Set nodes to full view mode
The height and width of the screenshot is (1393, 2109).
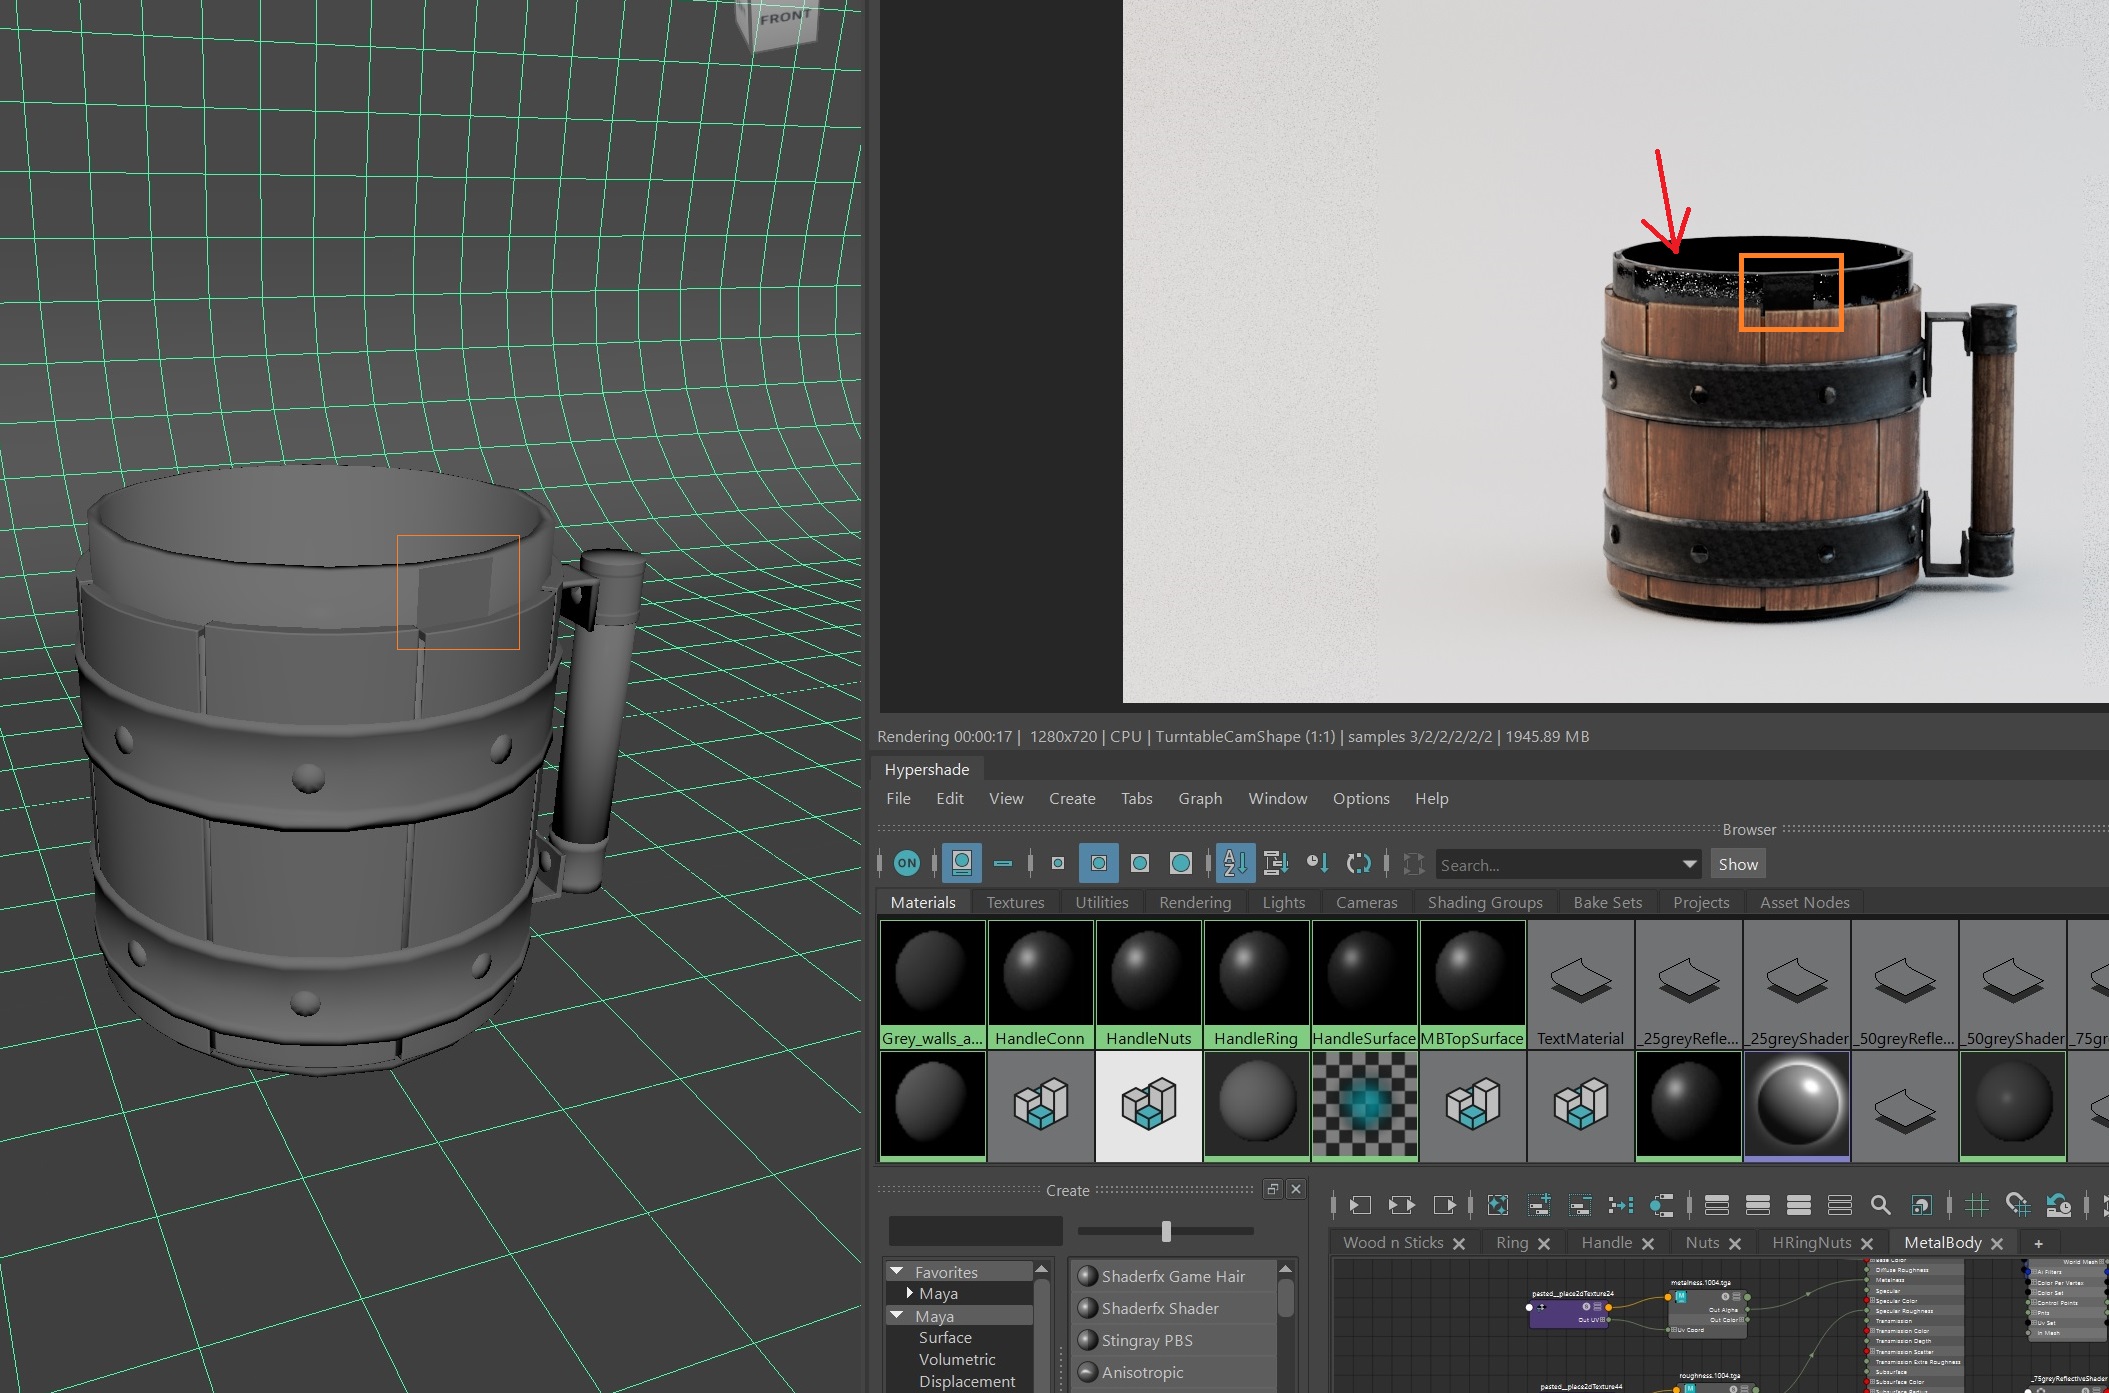coord(1798,1205)
